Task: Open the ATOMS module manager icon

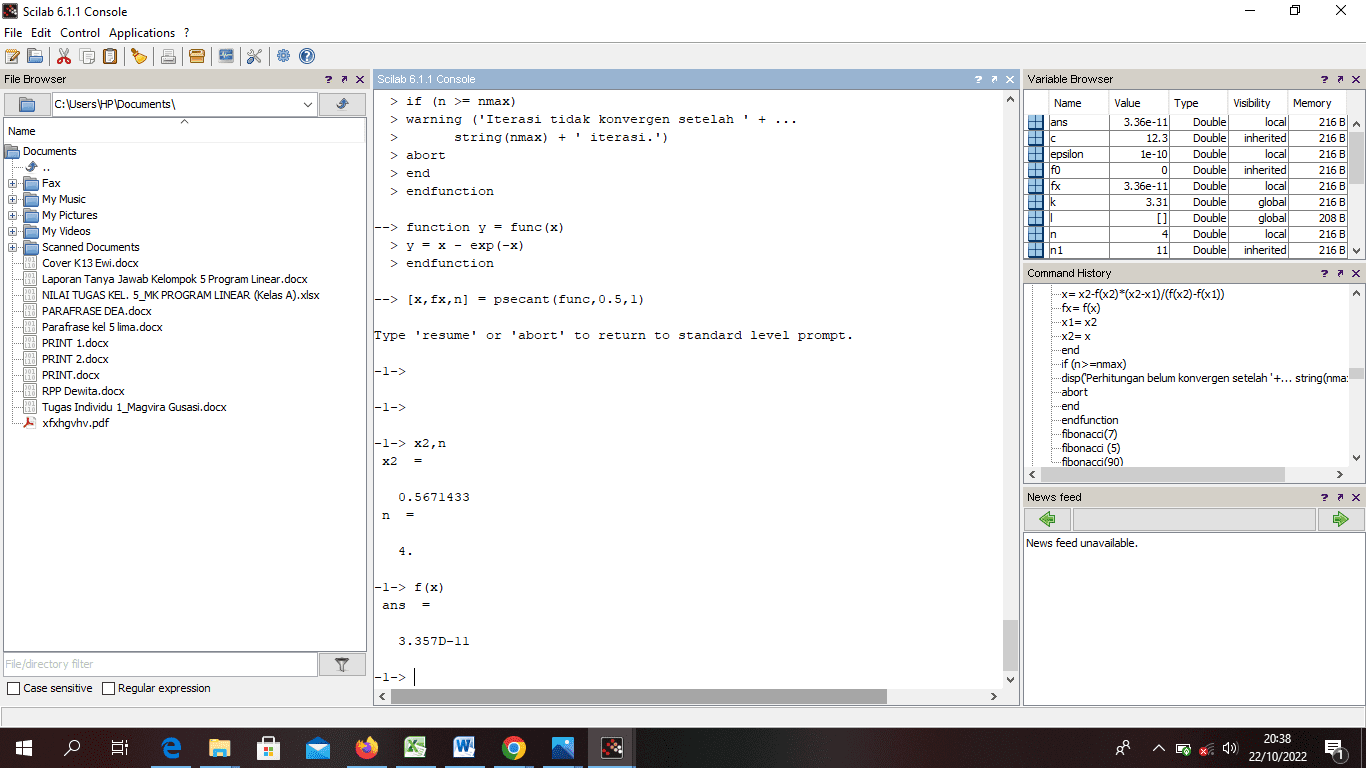Action: click(x=197, y=56)
